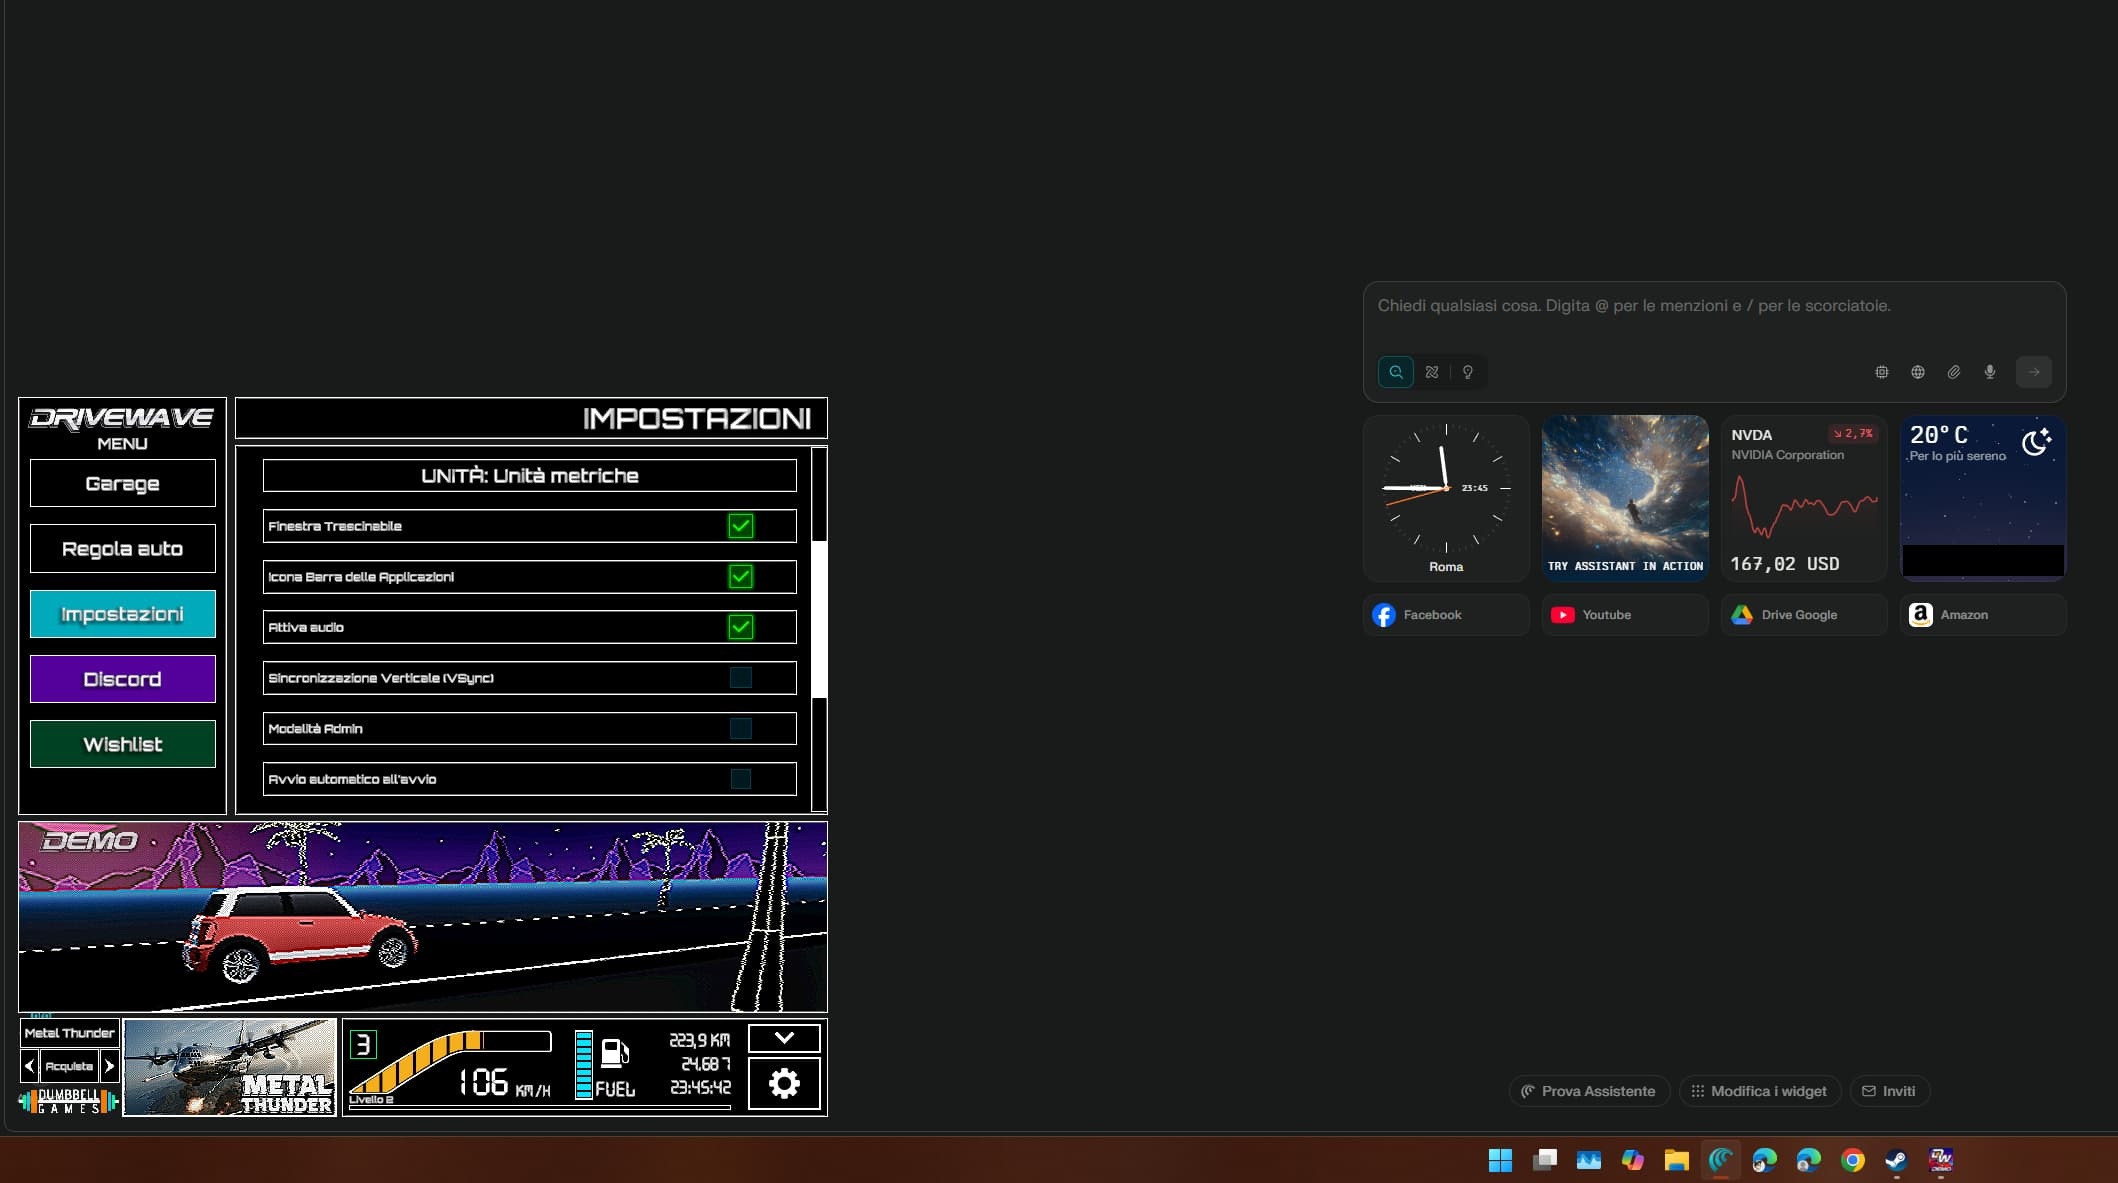Click the fuel pump icon

coord(614,1054)
